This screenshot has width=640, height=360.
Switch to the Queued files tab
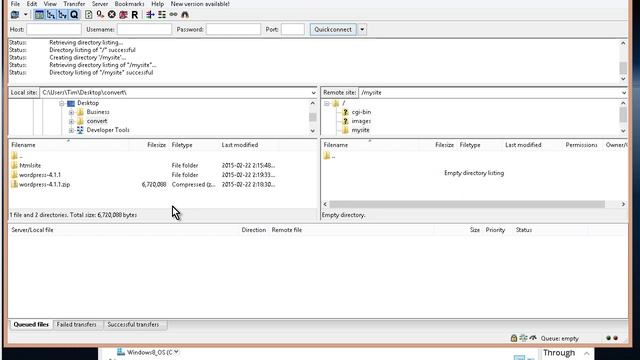coord(31,324)
